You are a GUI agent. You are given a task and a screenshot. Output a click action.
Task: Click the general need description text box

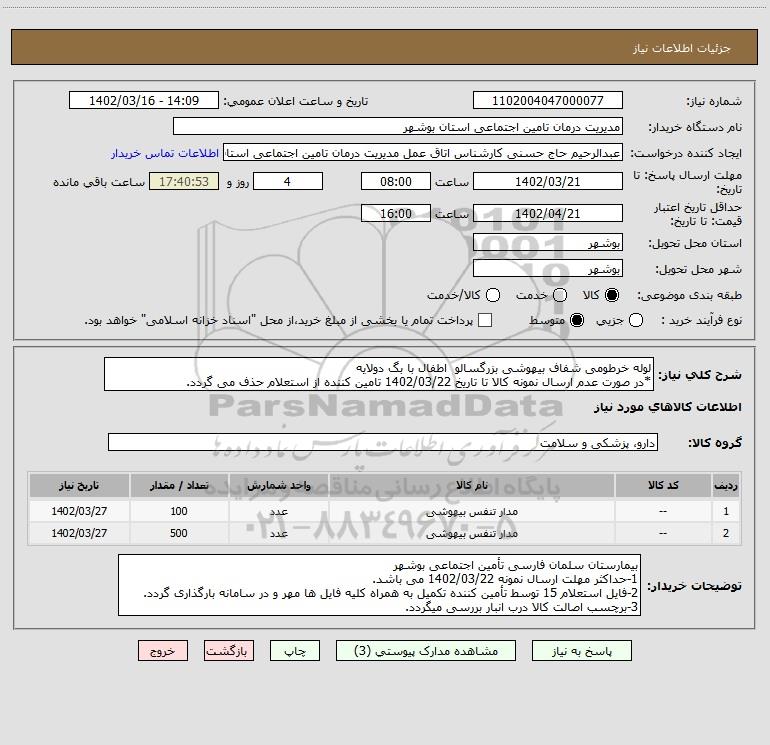coord(379,374)
